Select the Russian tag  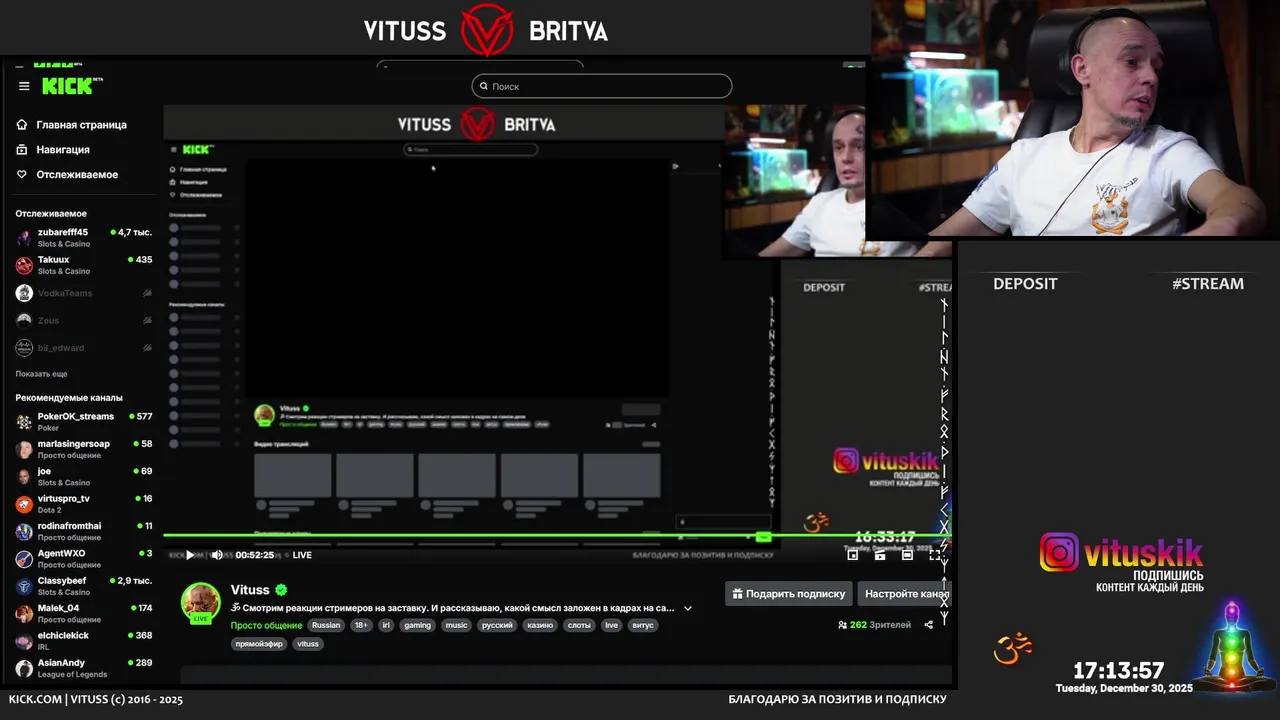[326, 625]
